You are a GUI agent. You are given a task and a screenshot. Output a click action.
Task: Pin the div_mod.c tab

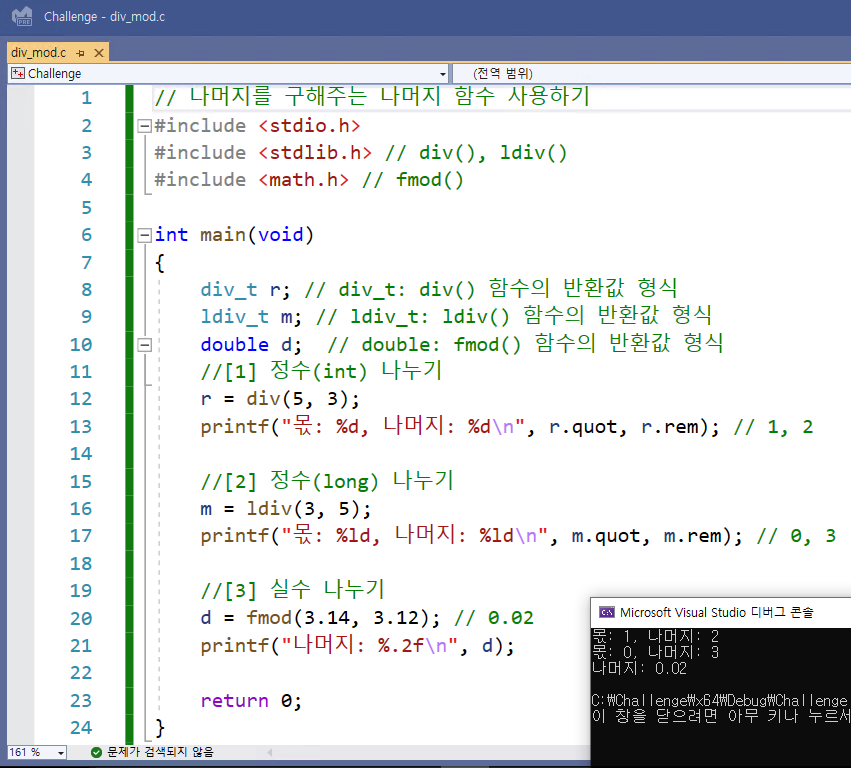[x=80, y=52]
